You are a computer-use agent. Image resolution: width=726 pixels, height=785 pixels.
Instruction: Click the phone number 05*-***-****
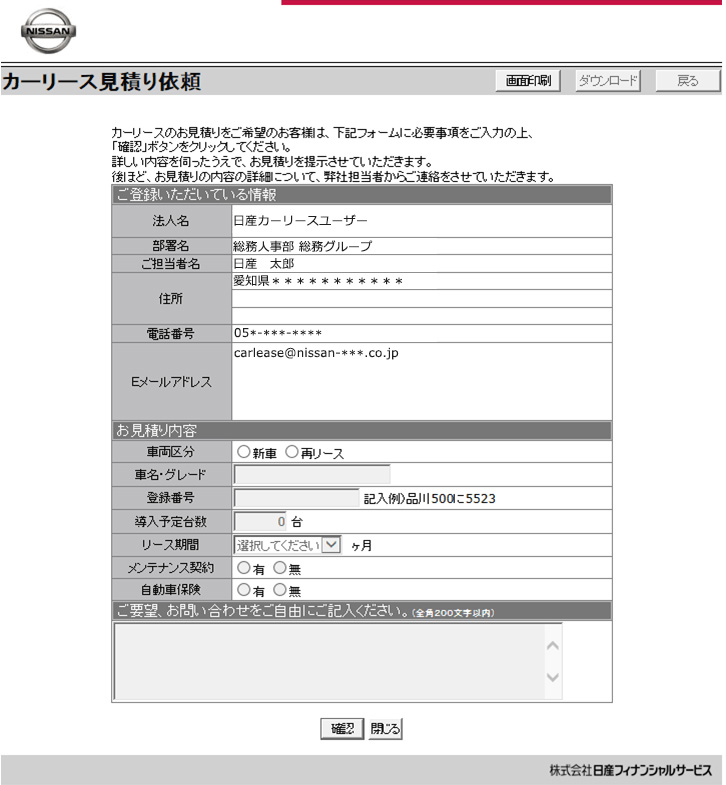click(278, 333)
